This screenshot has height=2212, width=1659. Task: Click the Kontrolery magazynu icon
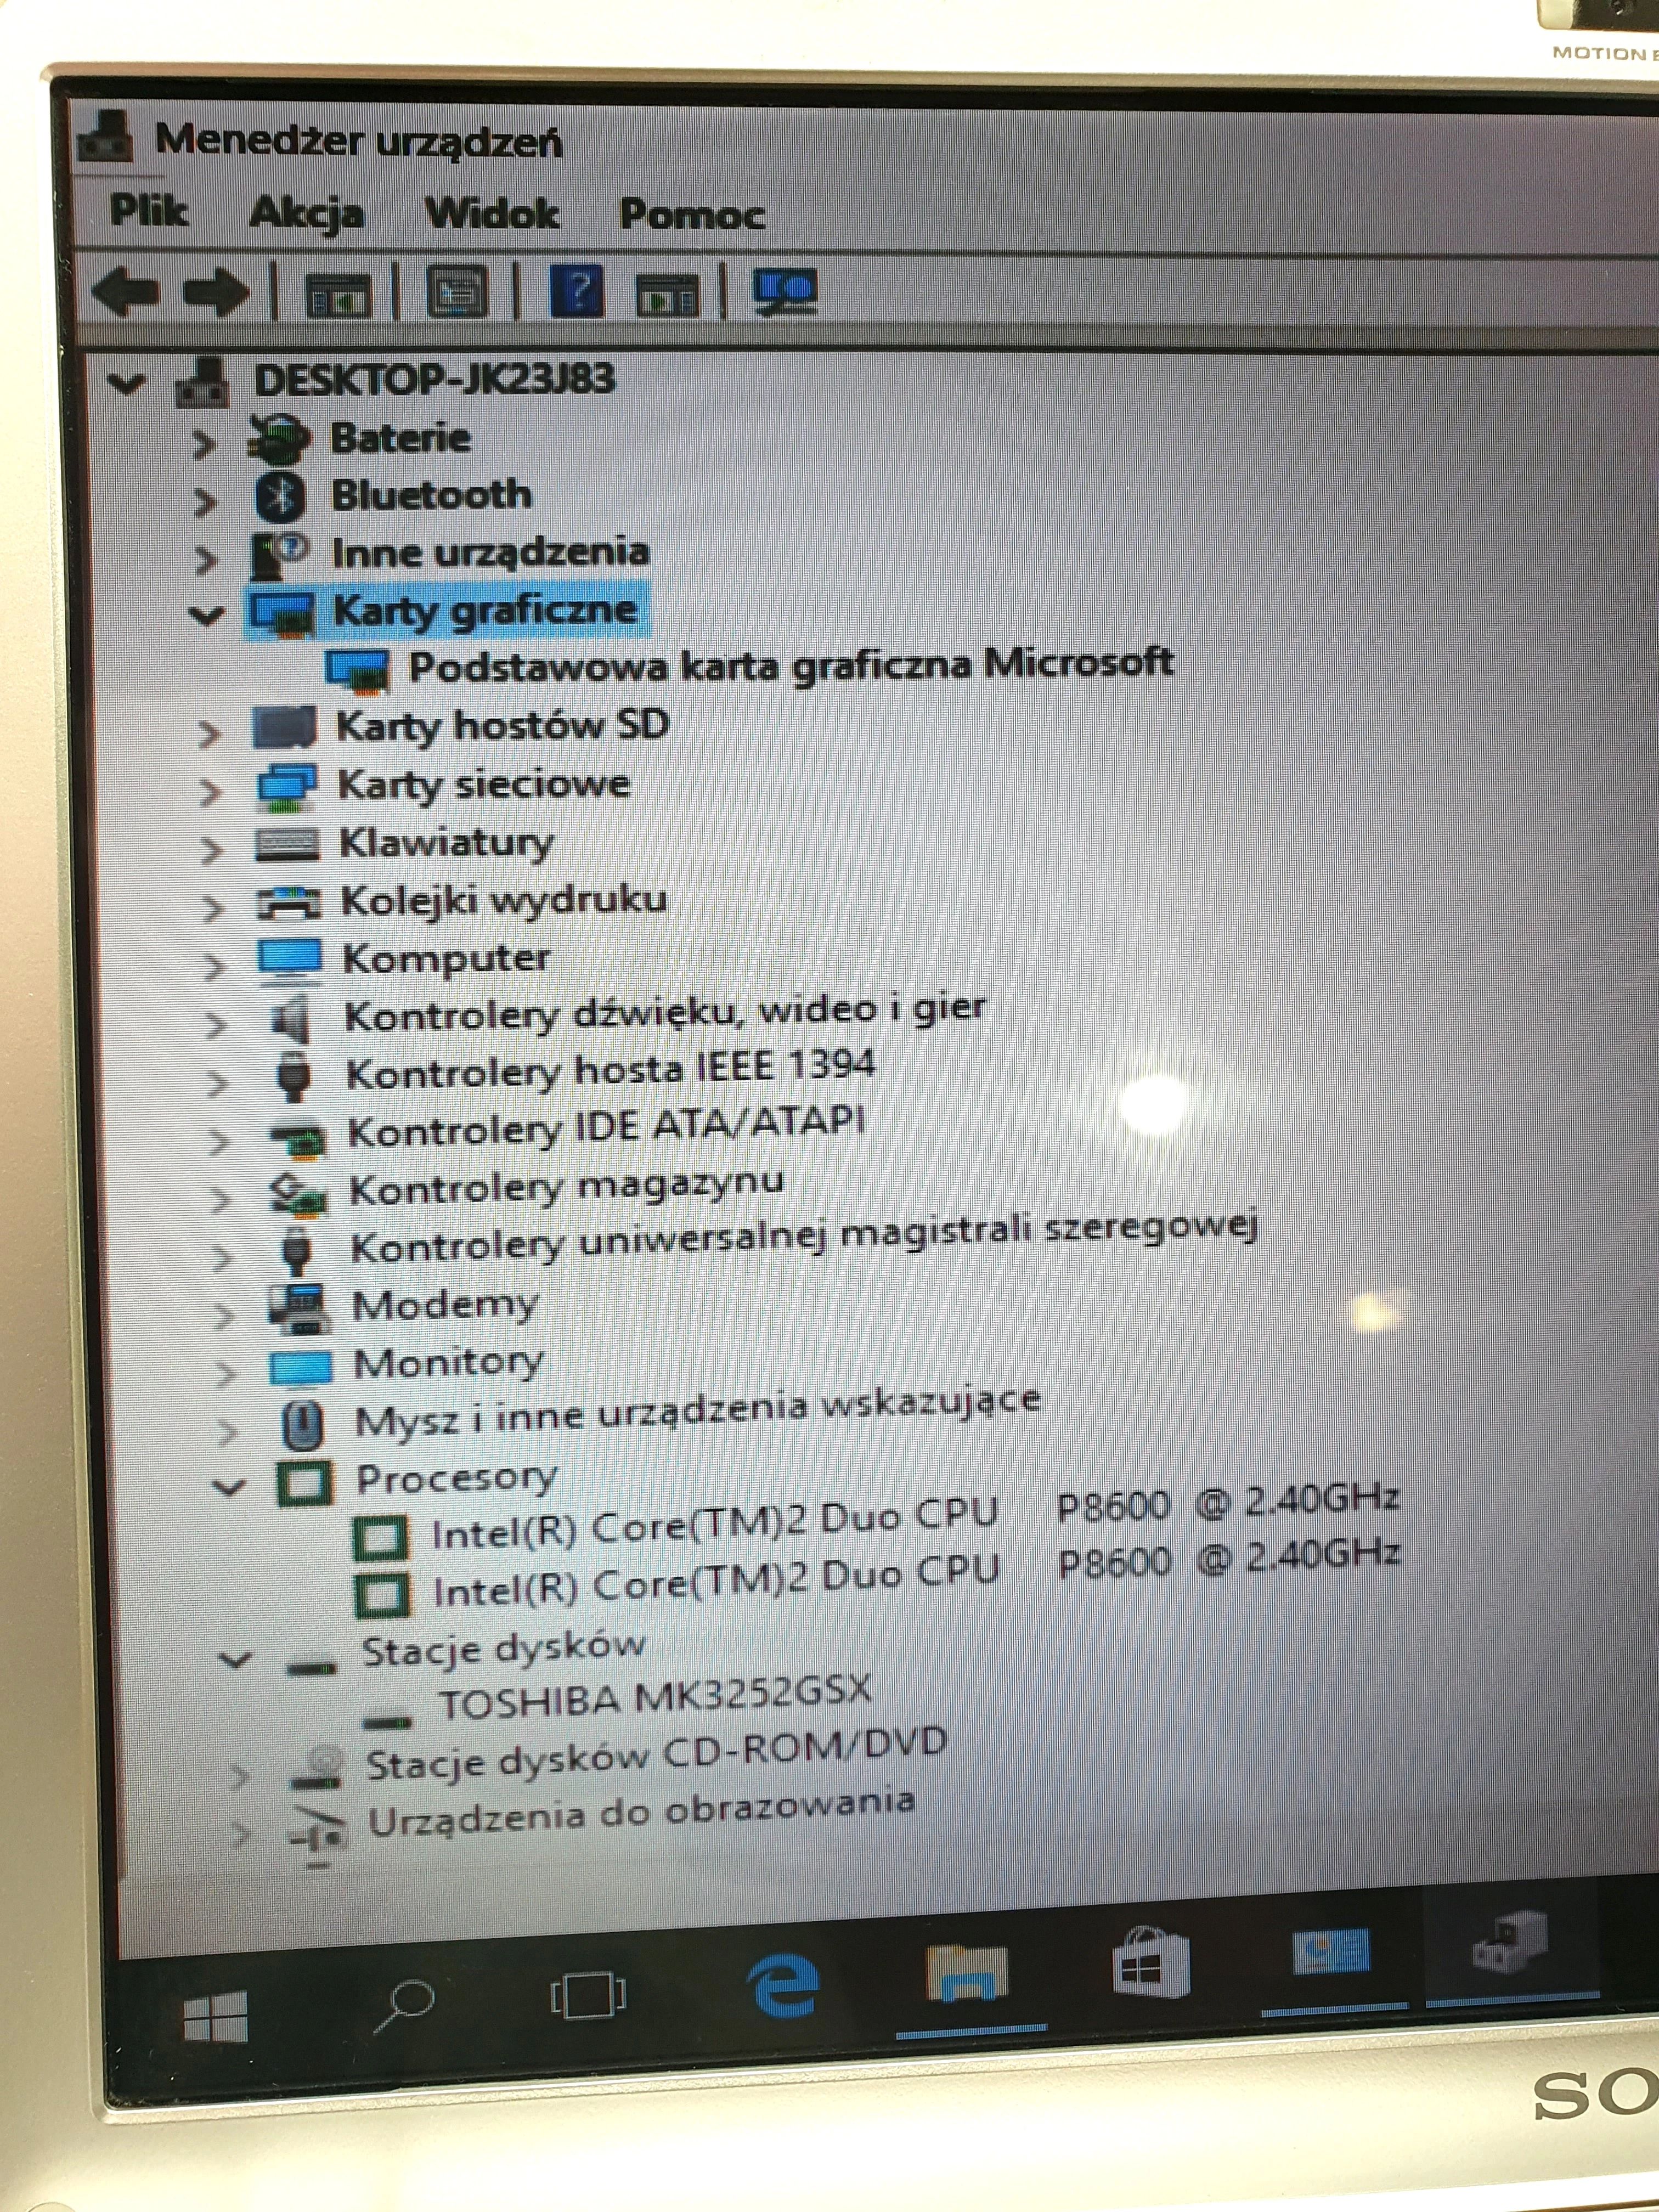298,1194
